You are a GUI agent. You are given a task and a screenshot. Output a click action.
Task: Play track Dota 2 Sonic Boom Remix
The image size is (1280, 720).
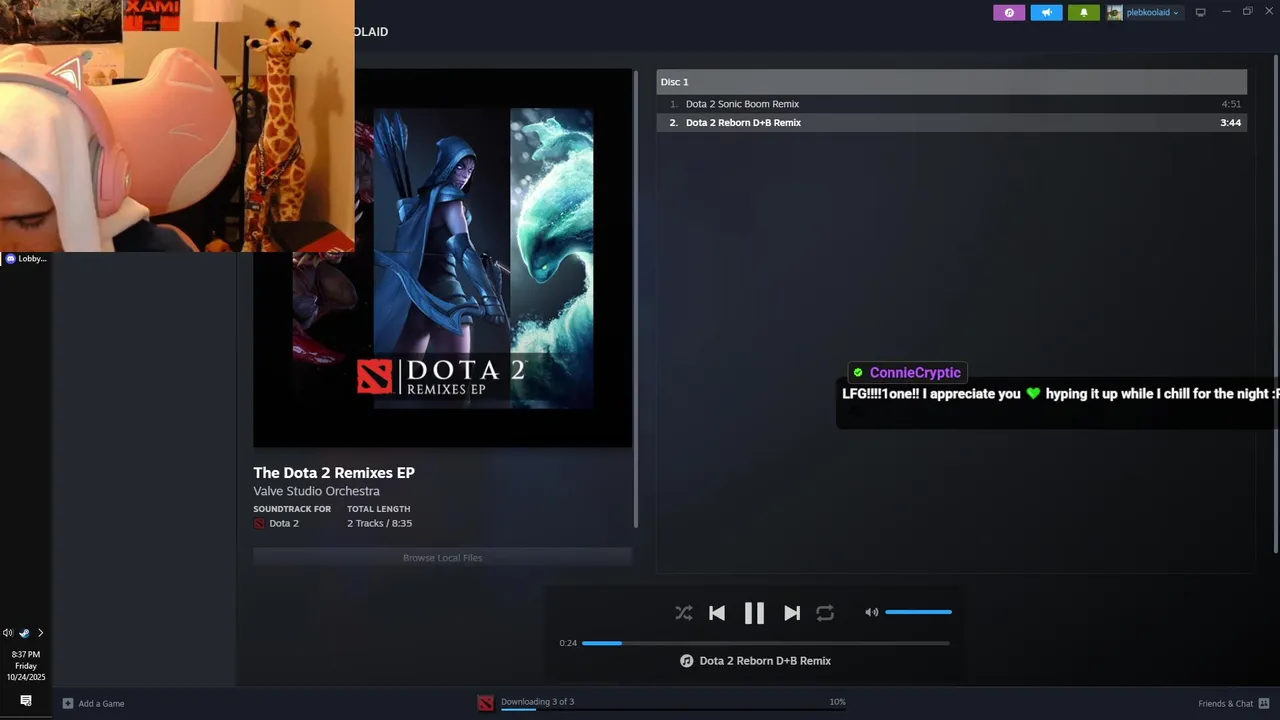tap(951, 104)
